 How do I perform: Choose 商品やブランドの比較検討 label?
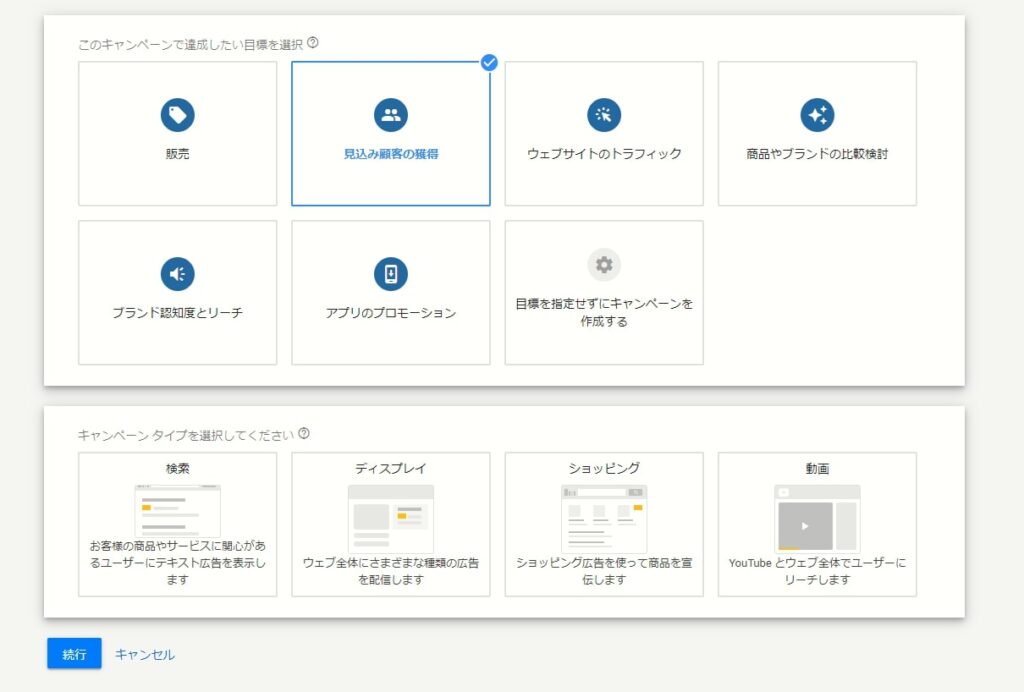click(817, 154)
